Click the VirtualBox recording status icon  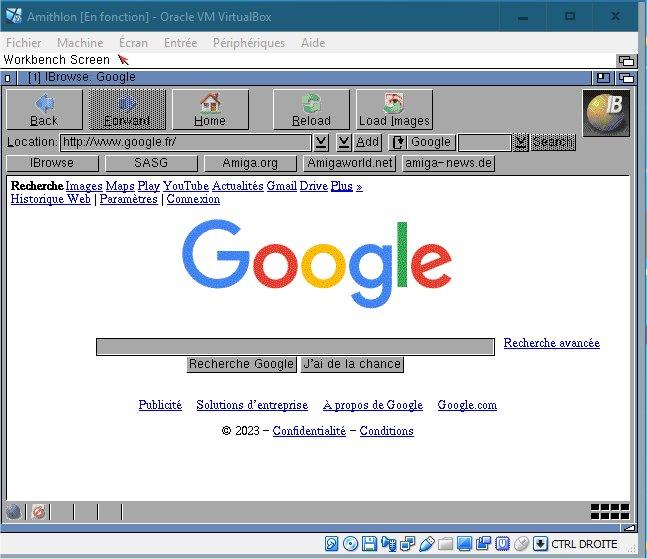click(483, 544)
